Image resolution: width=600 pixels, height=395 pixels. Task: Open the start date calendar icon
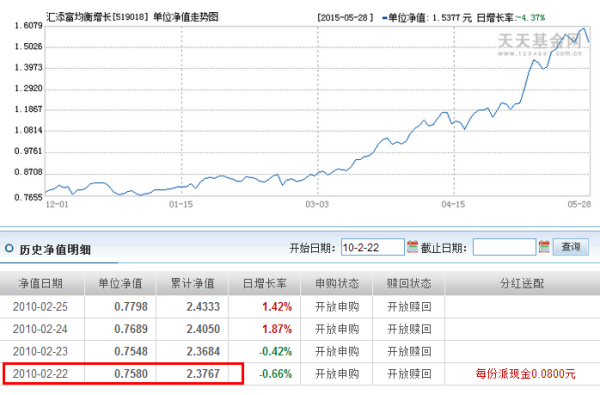coord(412,247)
